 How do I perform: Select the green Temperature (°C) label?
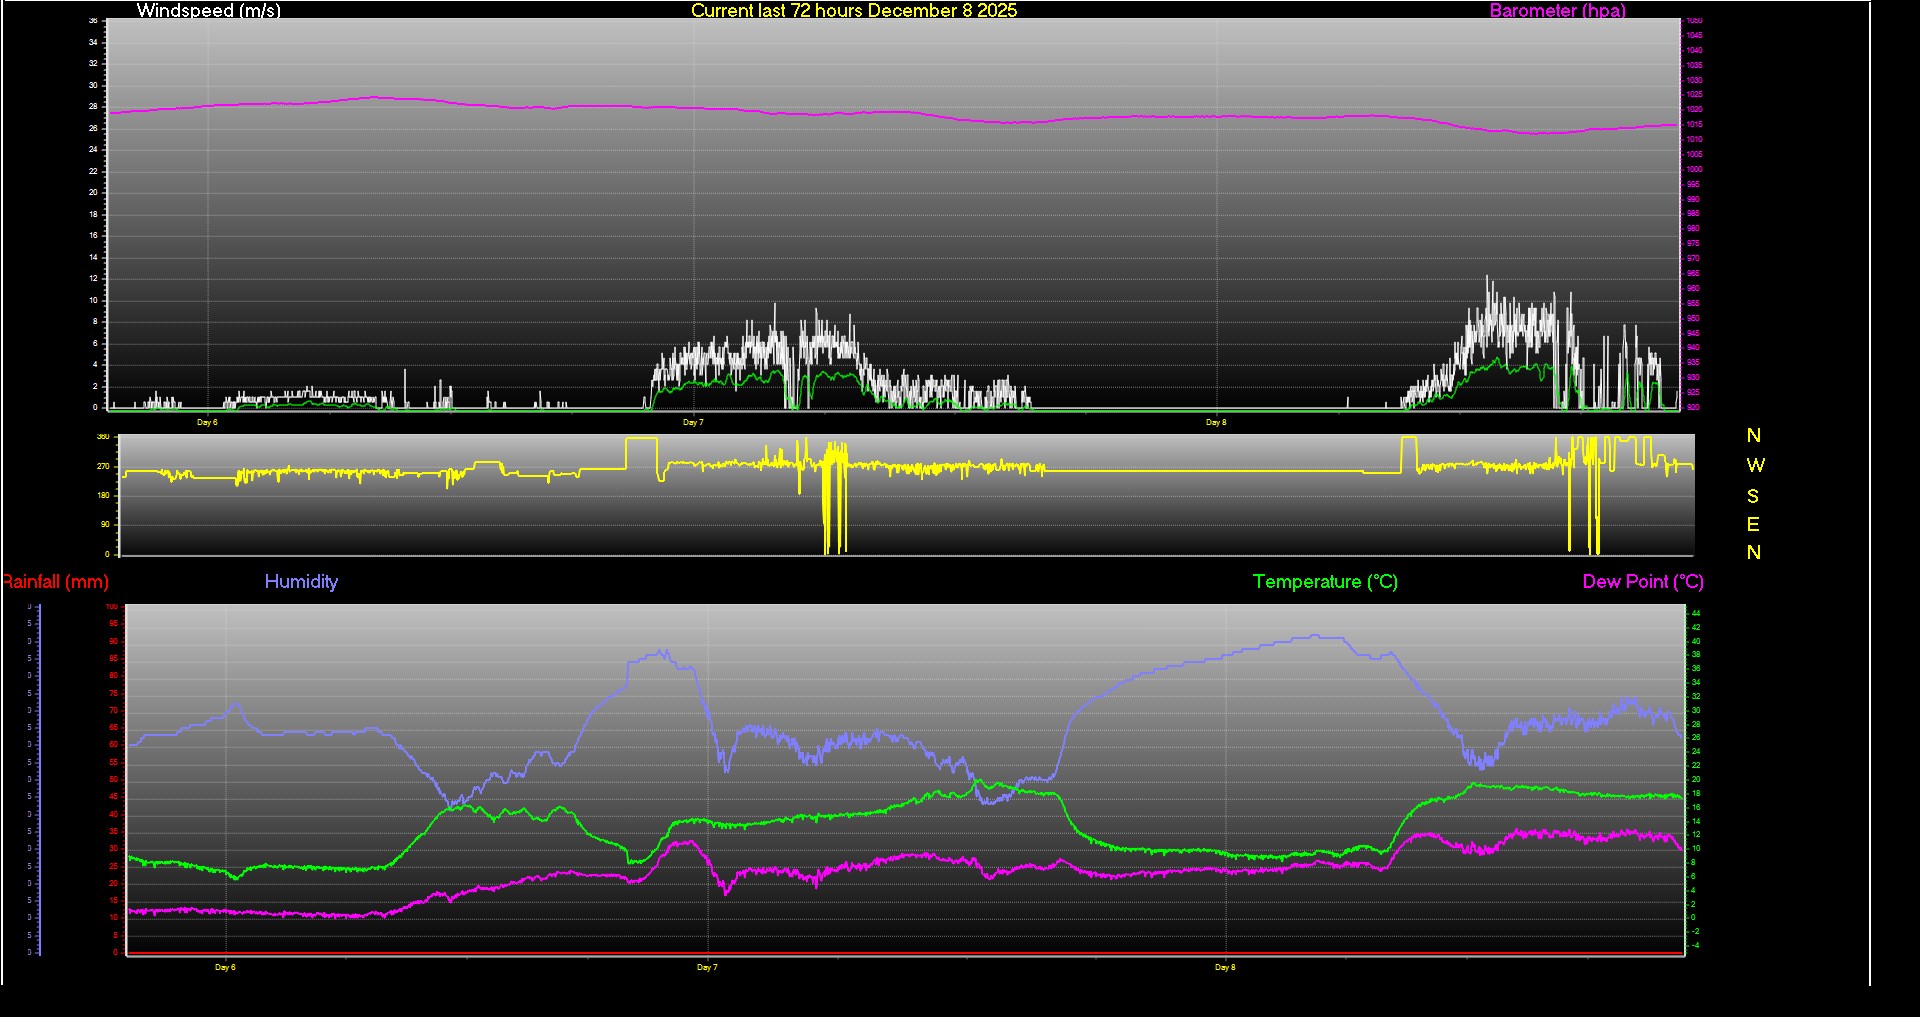(x=1325, y=582)
